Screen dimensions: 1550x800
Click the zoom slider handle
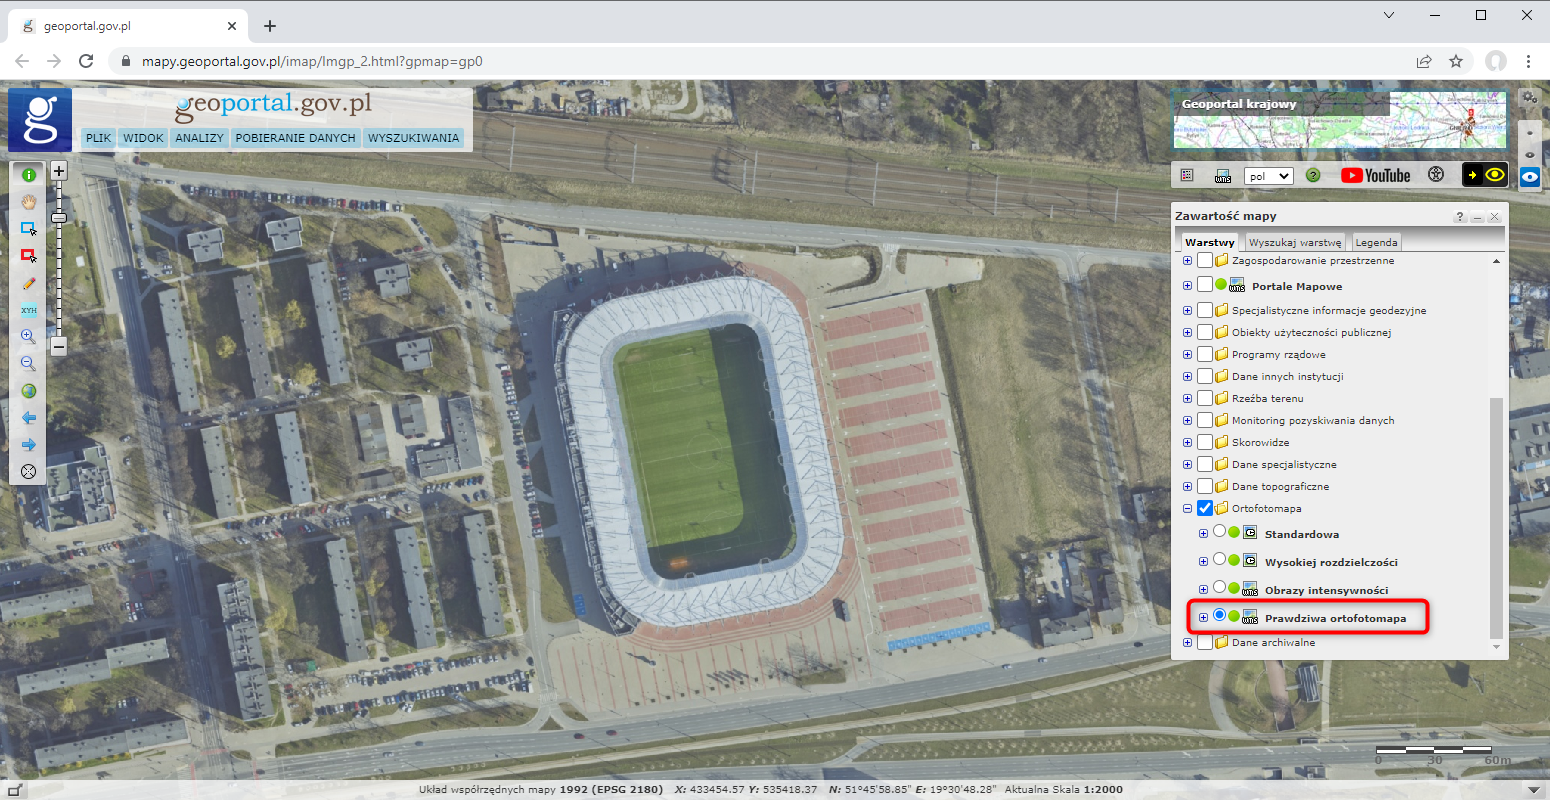click(59, 217)
